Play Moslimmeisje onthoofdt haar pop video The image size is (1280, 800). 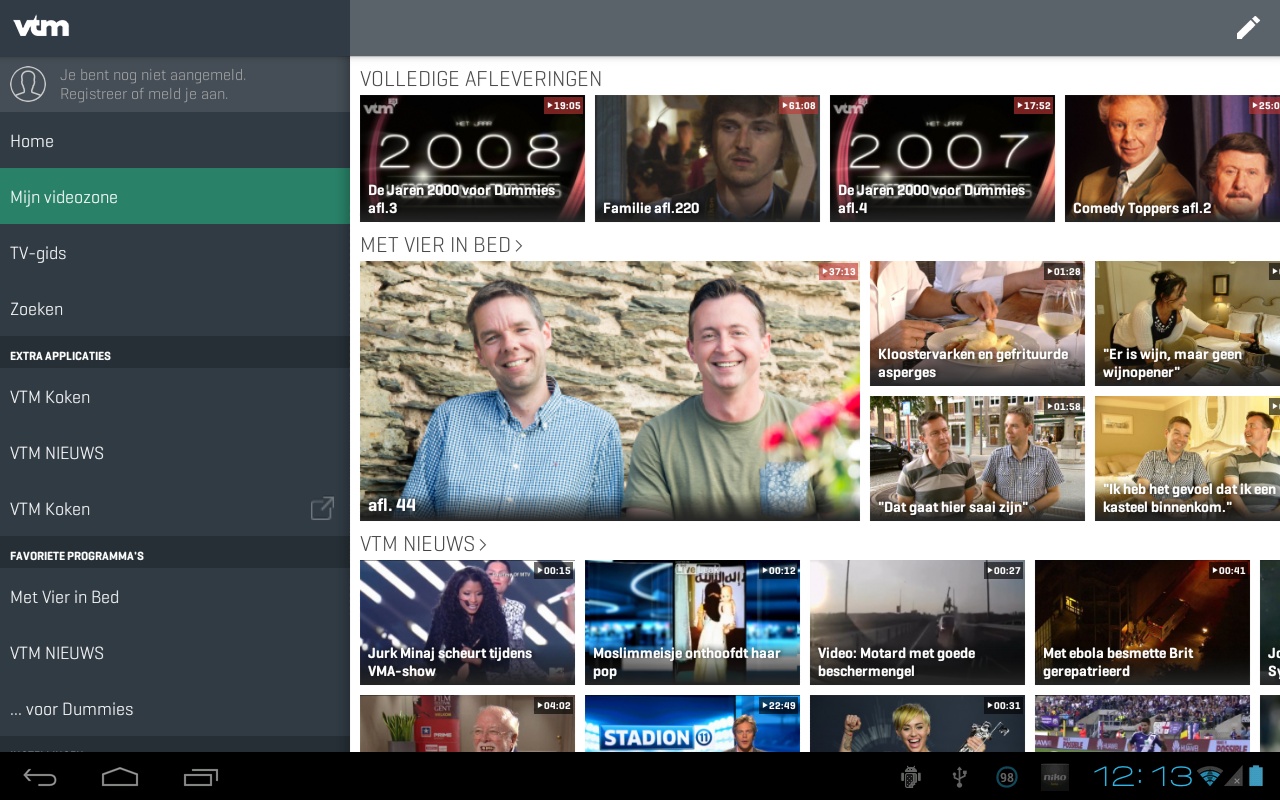(692, 622)
